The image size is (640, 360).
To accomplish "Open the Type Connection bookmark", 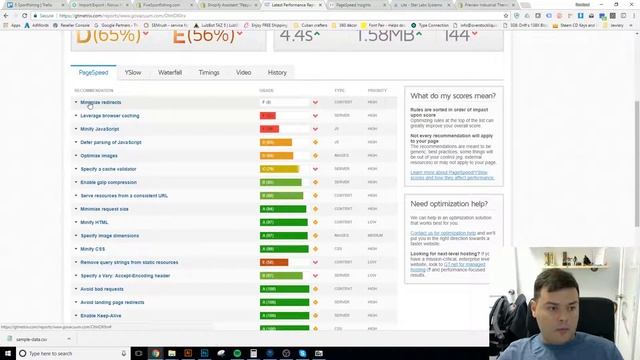I will [430, 25].
